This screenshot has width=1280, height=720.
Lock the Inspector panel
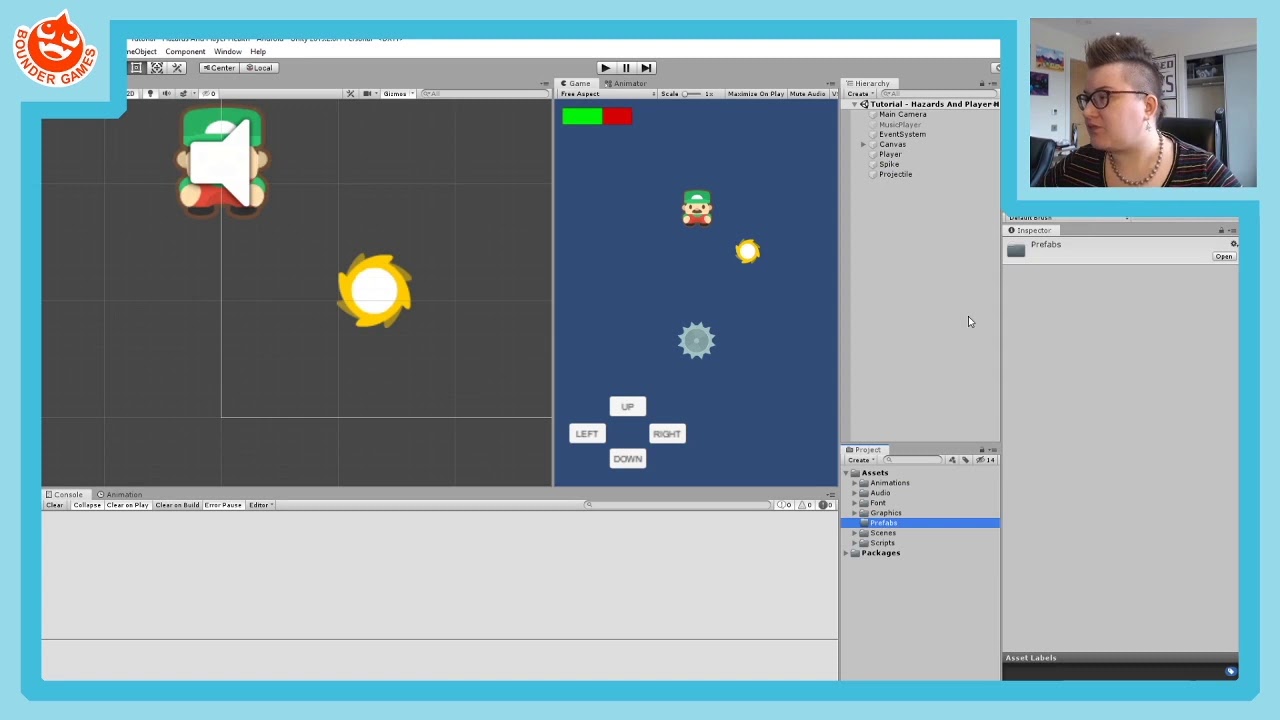tap(1221, 230)
